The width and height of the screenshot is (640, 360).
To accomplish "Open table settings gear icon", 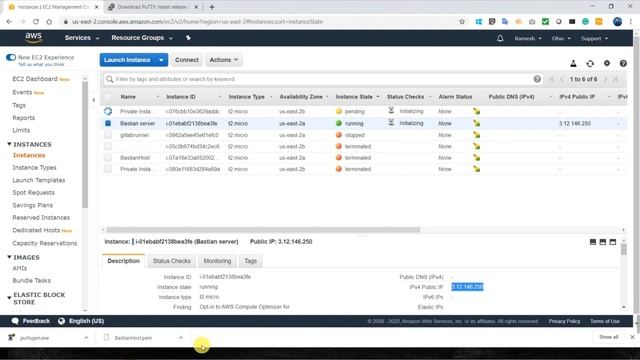I will click(607, 63).
